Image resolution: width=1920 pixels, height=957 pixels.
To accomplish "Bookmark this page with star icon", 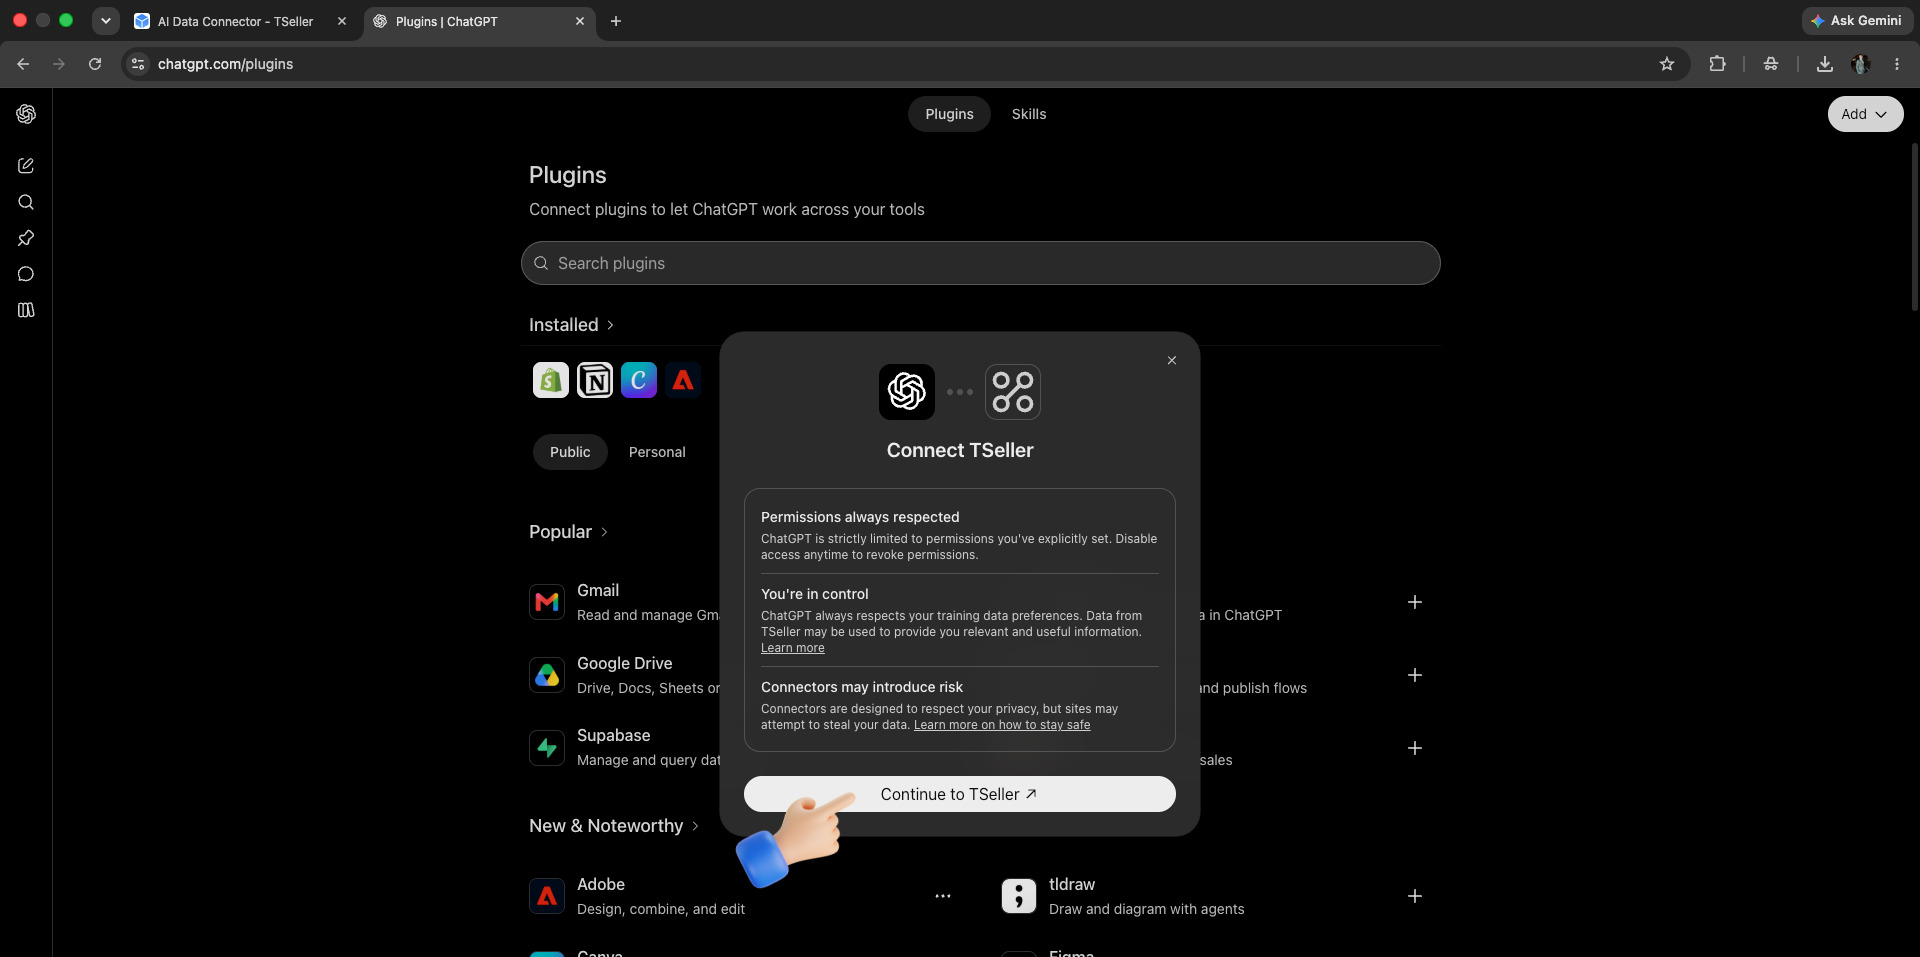I will pos(1667,64).
